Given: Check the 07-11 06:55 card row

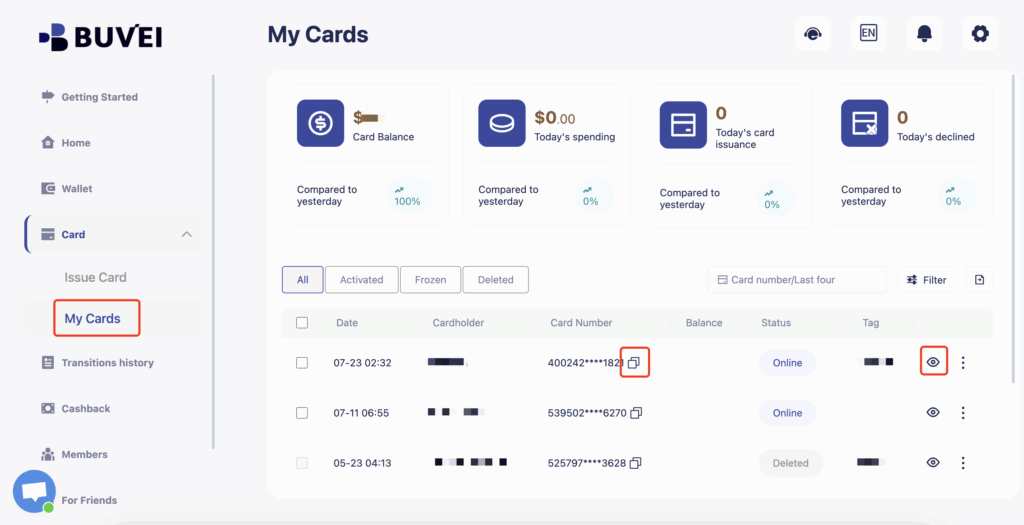Looking at the screenshot, I should point(302,413).
